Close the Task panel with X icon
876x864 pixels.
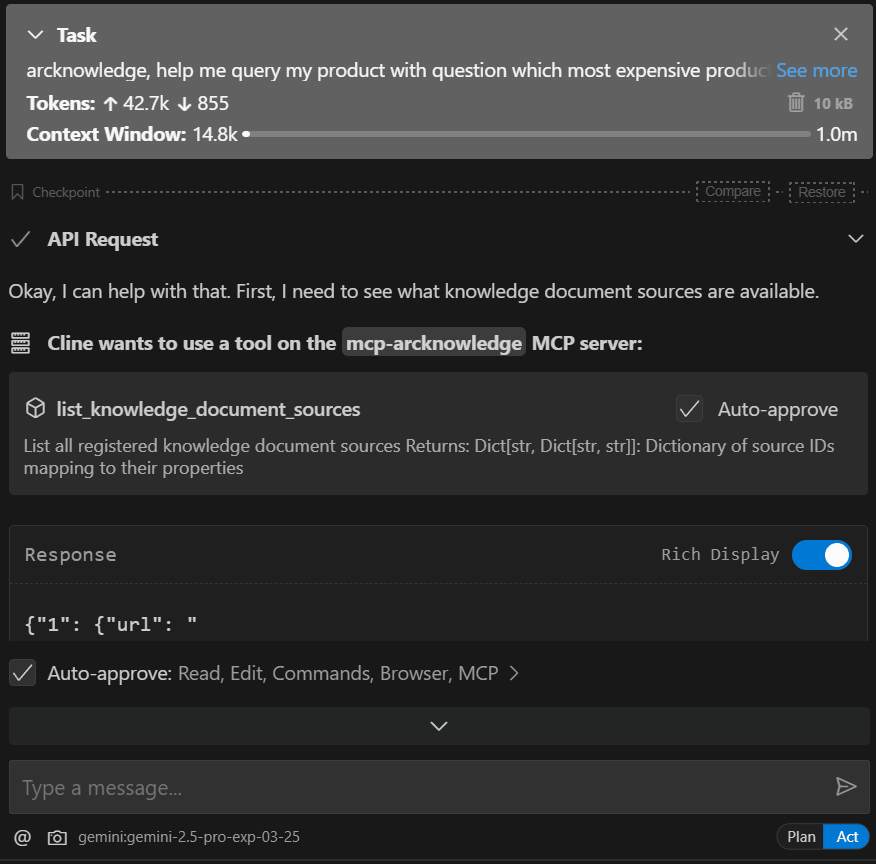pos(841,35)
